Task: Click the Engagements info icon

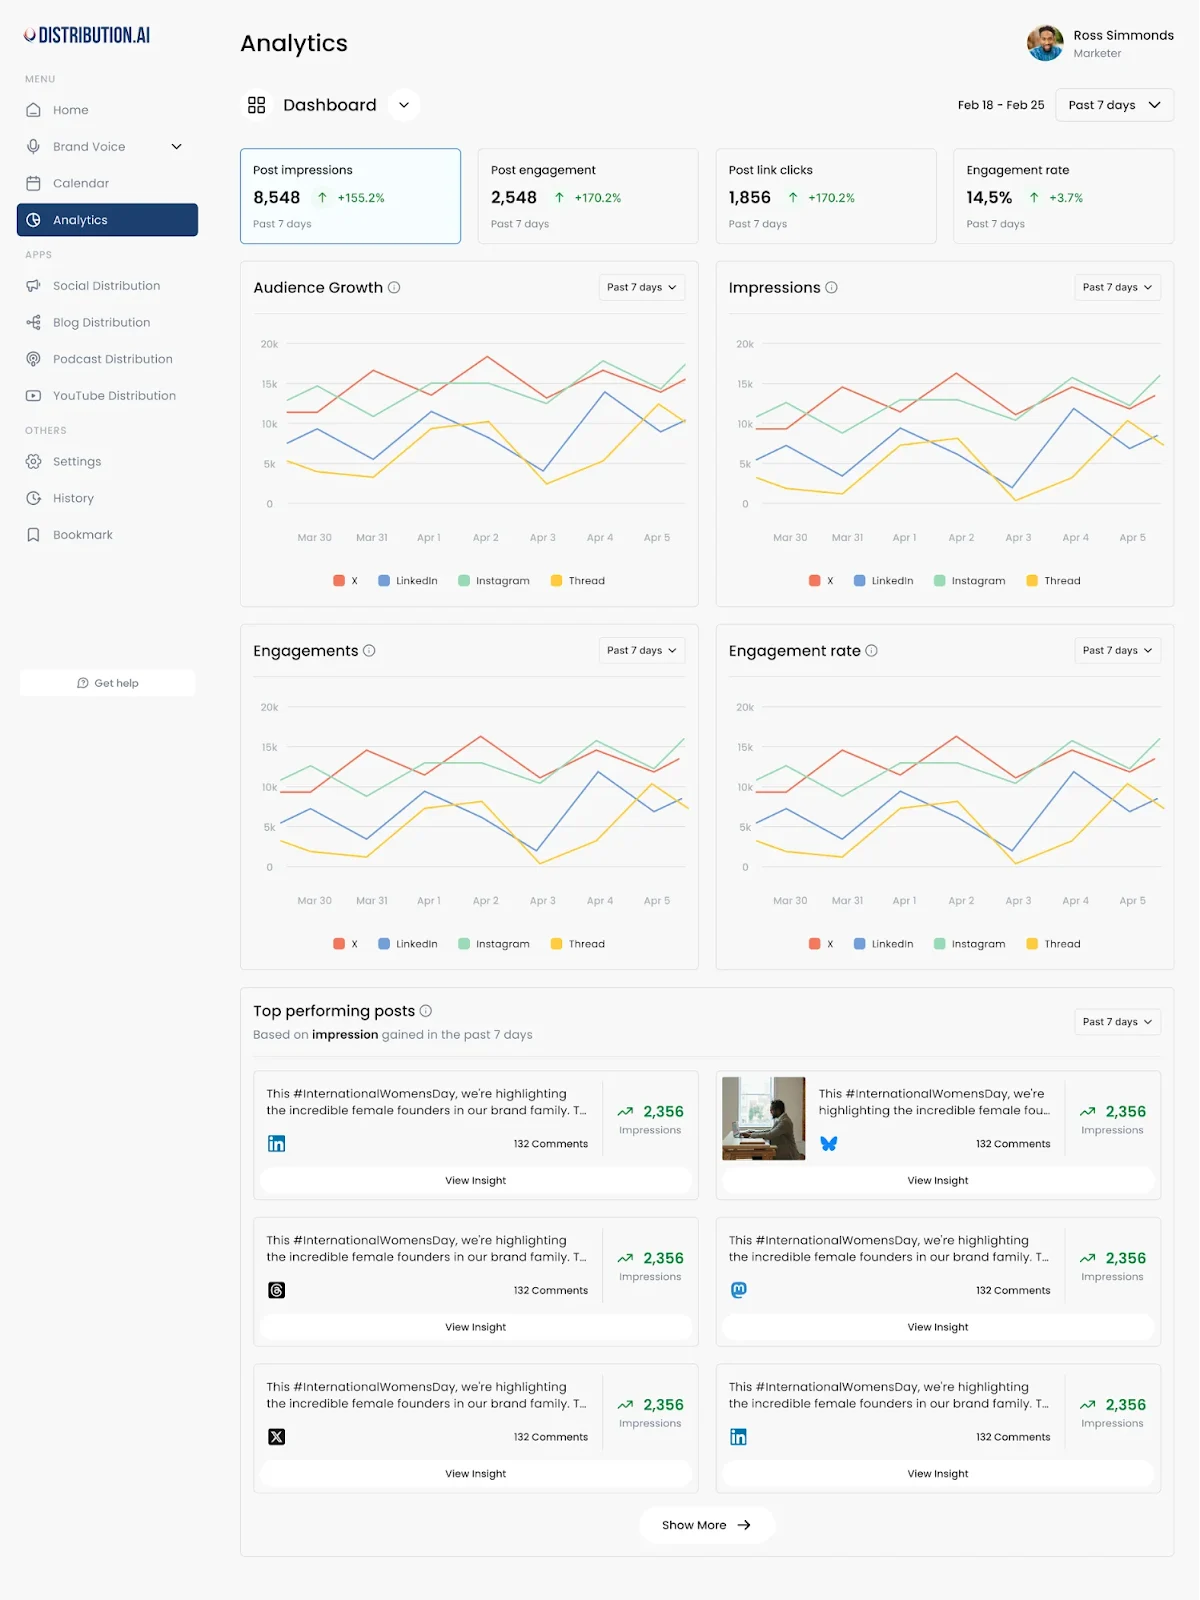Action: click(x=369, y=650)
